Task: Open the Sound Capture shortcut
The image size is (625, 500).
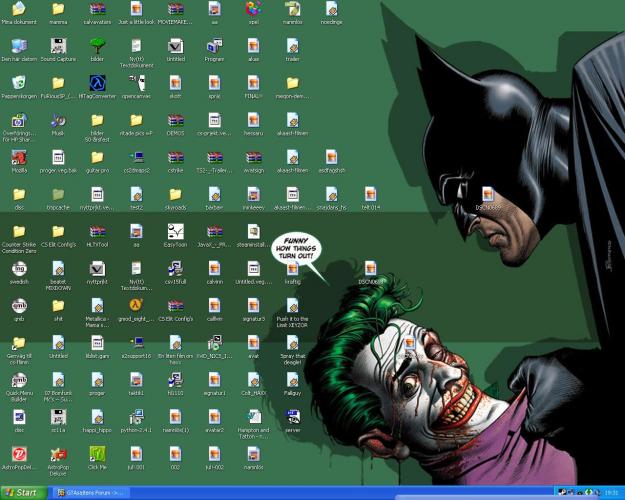Action: [58, 46]
